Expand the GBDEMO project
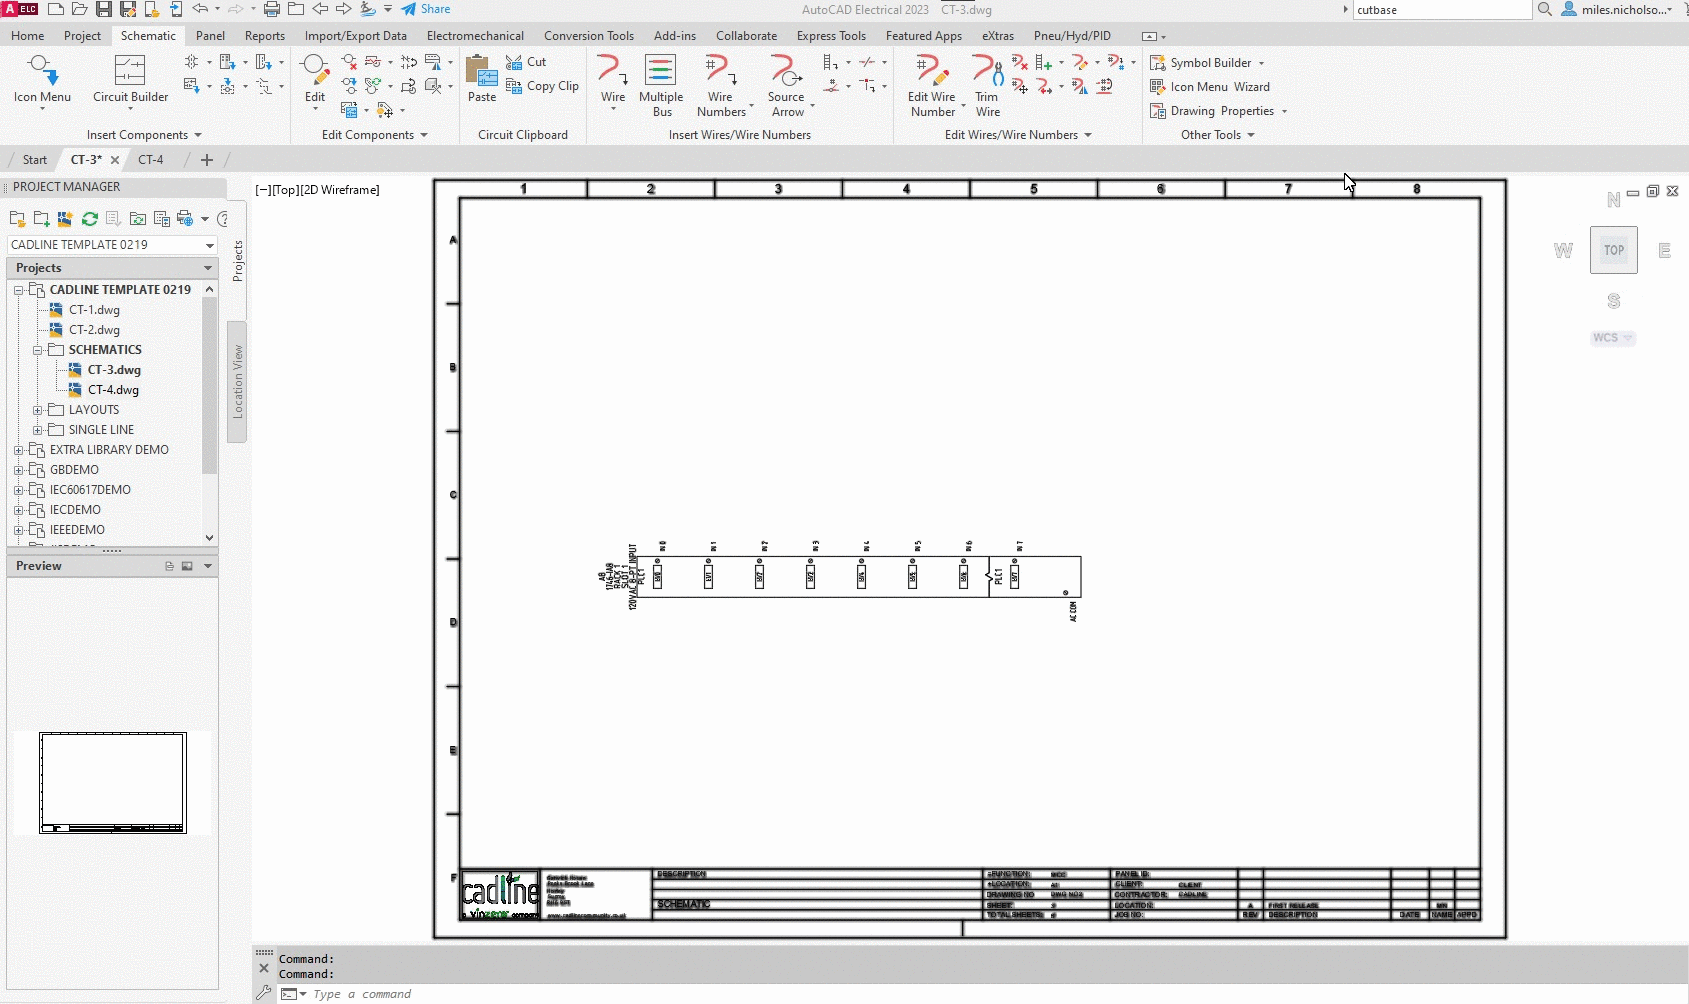This screenshot has width=1689, height=1004. [18, 470]
